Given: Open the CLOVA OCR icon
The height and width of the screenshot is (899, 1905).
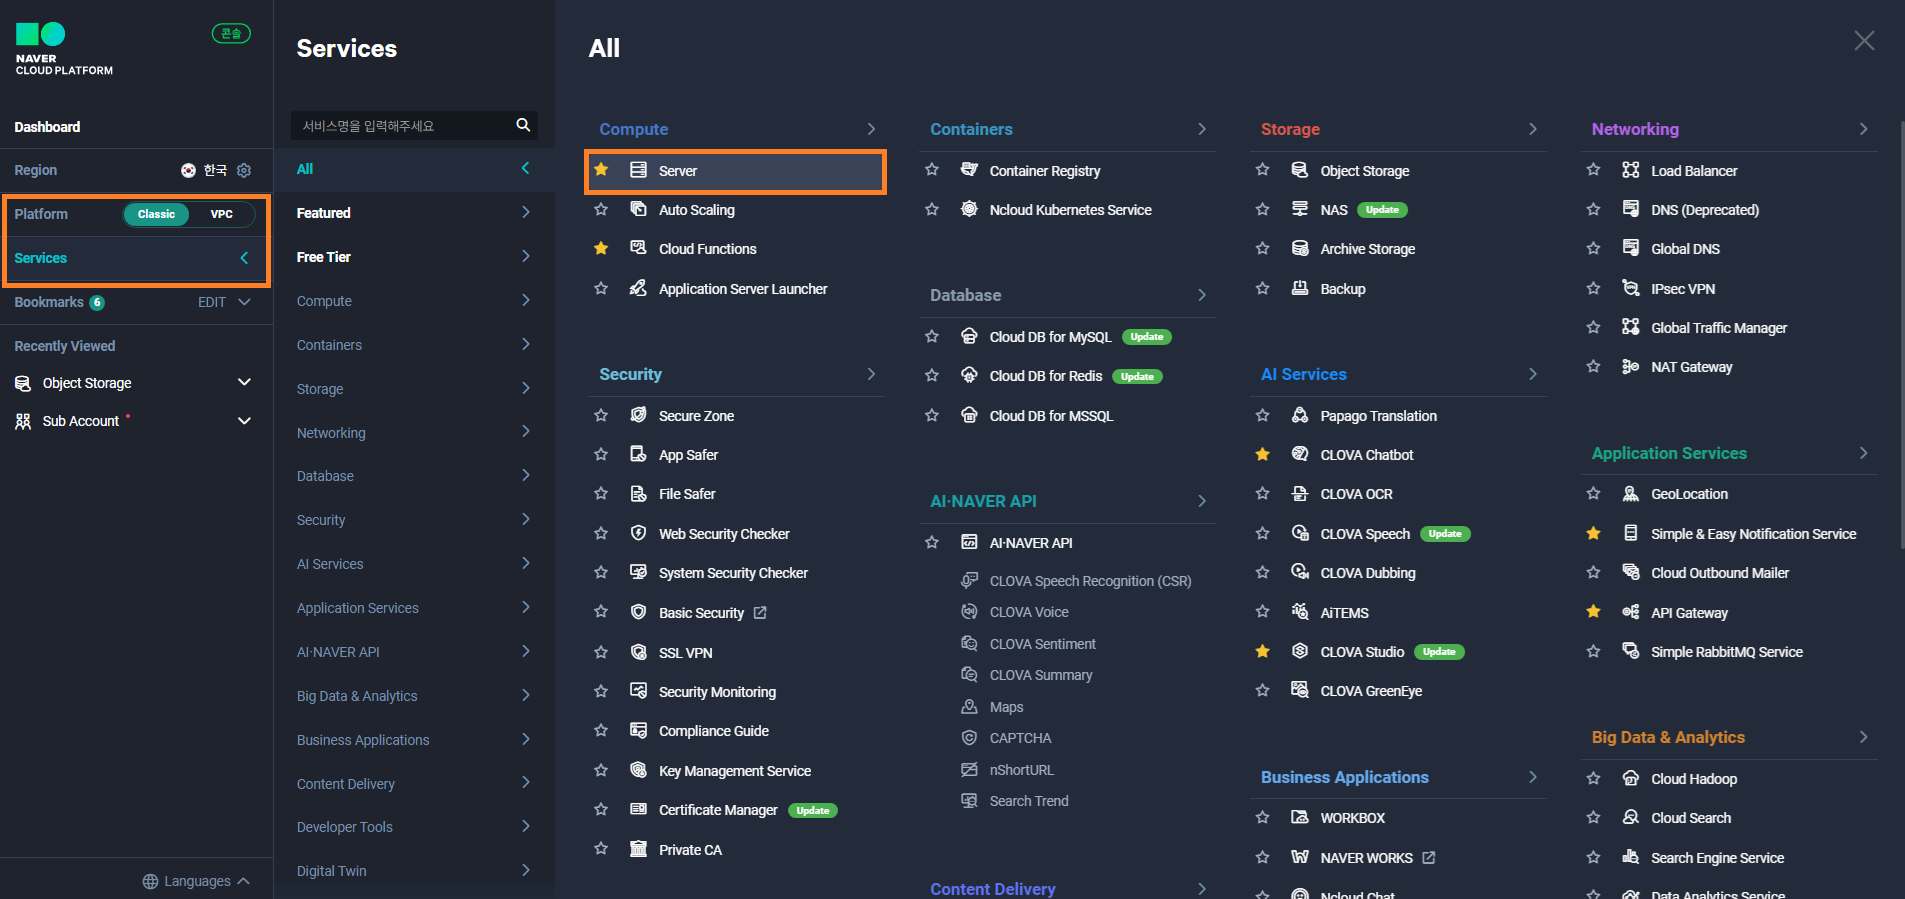Looking at the screenshot, I should point(1300,493).
